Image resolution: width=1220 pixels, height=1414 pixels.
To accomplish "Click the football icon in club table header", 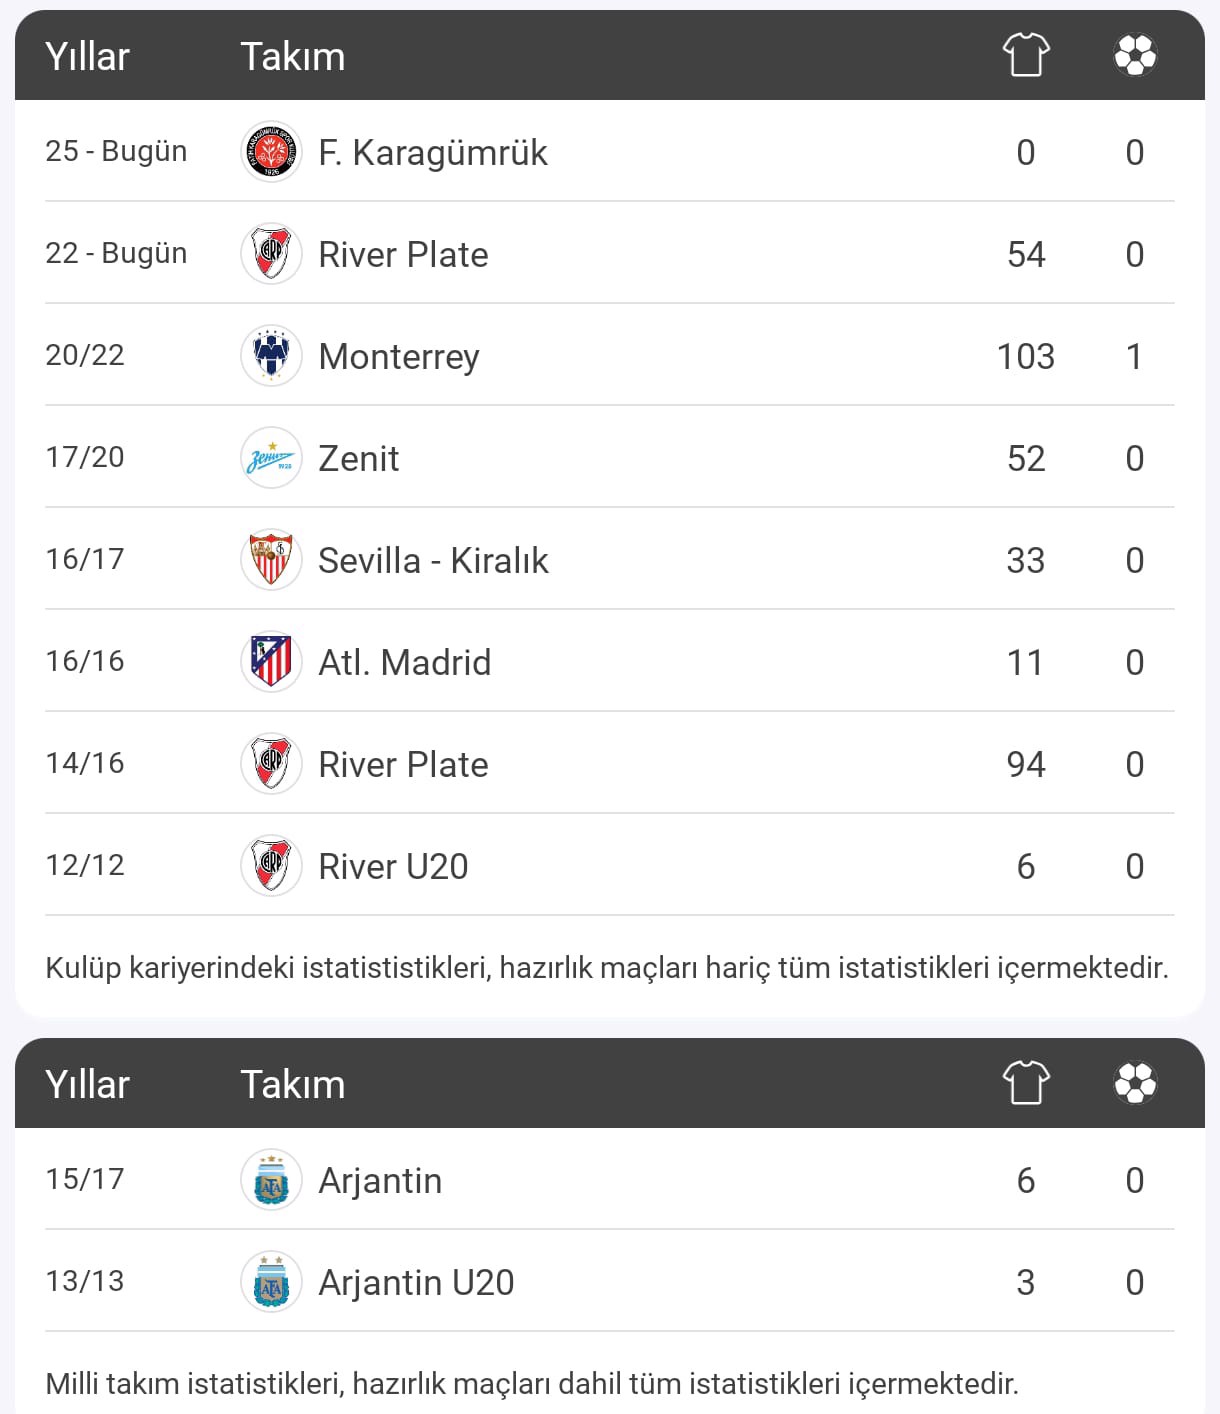I will point(1135,55).
